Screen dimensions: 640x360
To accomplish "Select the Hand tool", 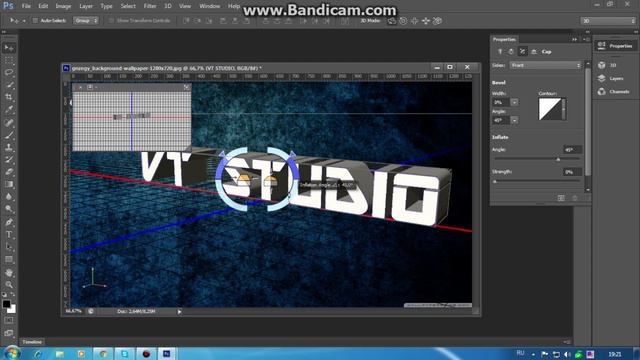I will (x=9, y=273).
